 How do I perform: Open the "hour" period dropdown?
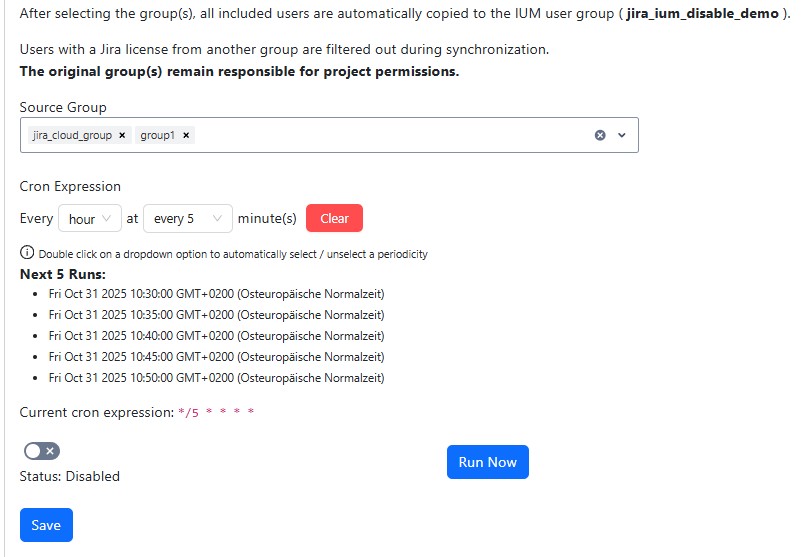[89, 218]
